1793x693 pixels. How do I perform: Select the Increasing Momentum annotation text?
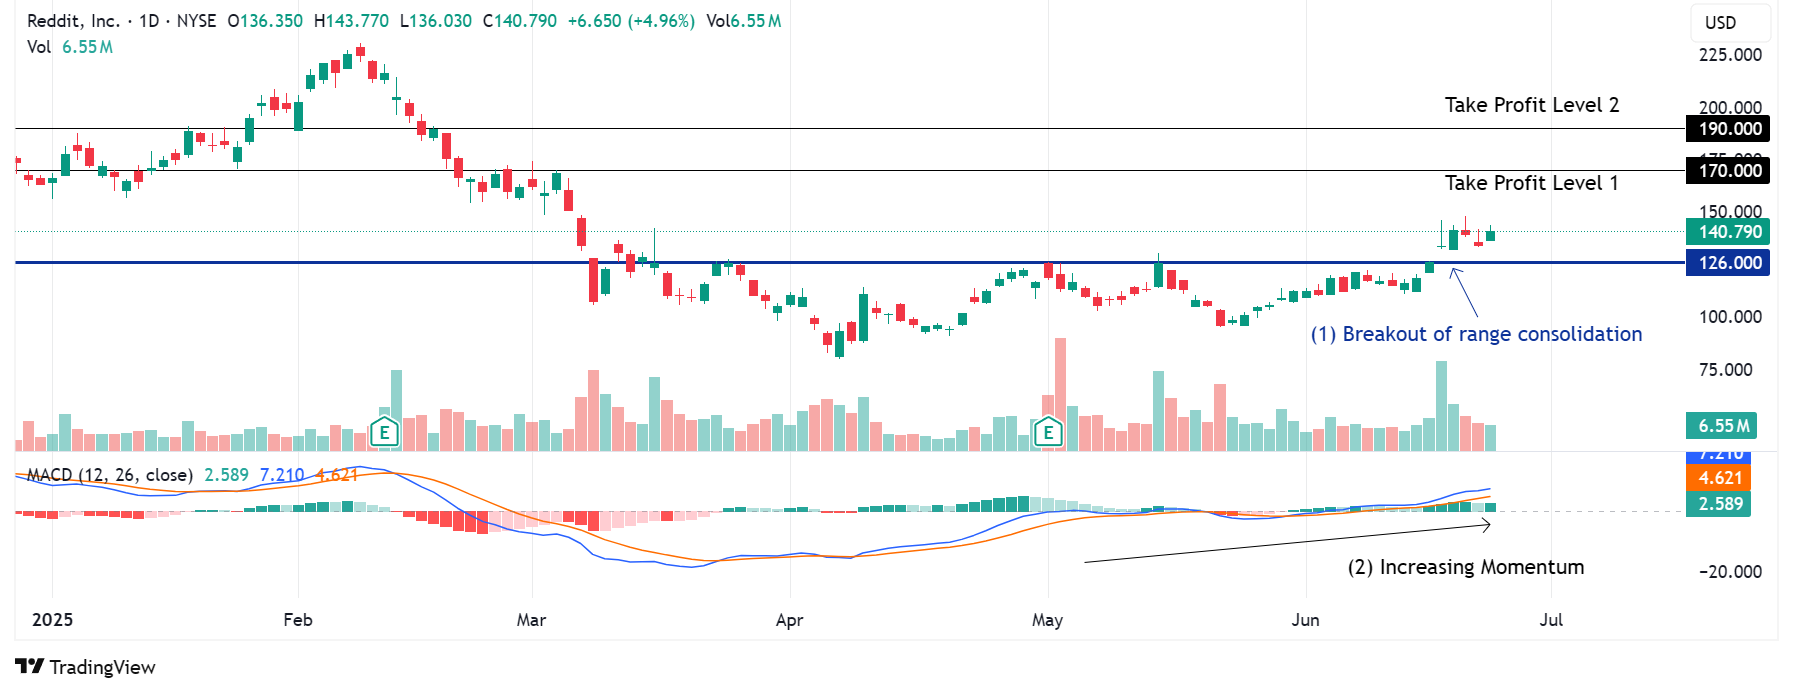tap(1466, 567)
